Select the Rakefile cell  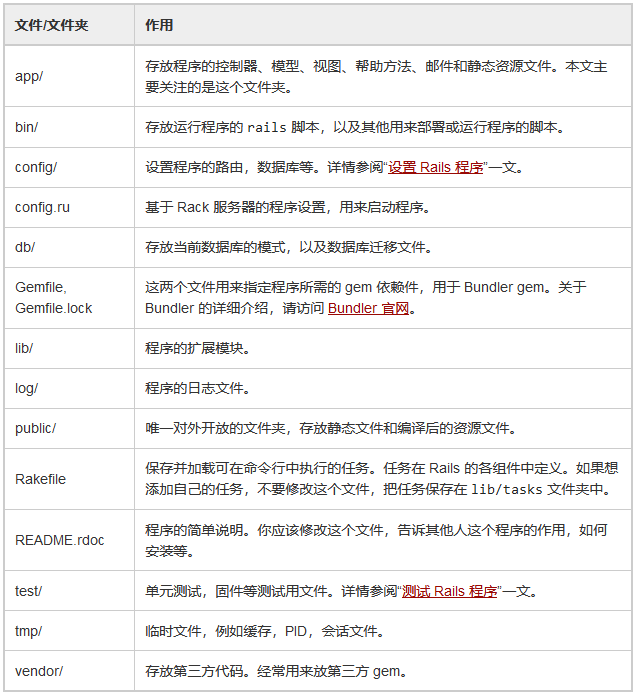click(69, 479)
